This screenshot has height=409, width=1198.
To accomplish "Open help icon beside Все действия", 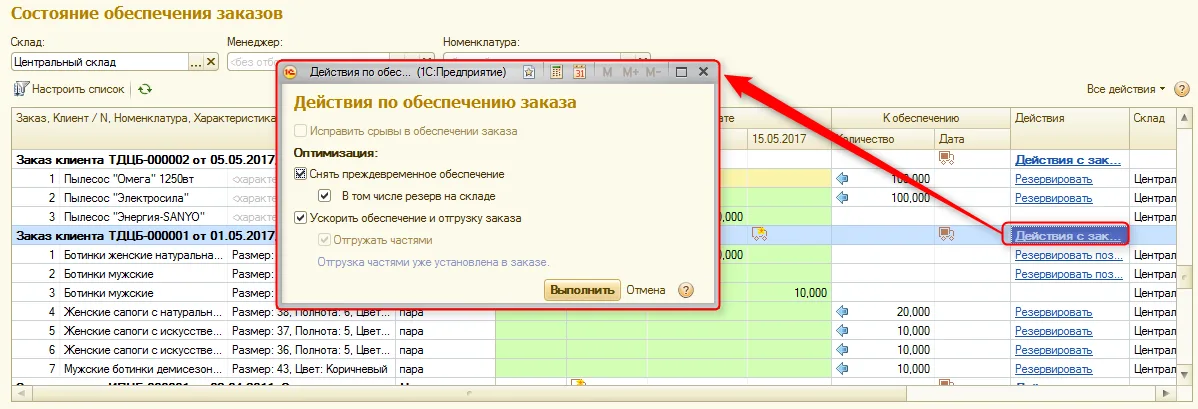I will coord(1182,89).
